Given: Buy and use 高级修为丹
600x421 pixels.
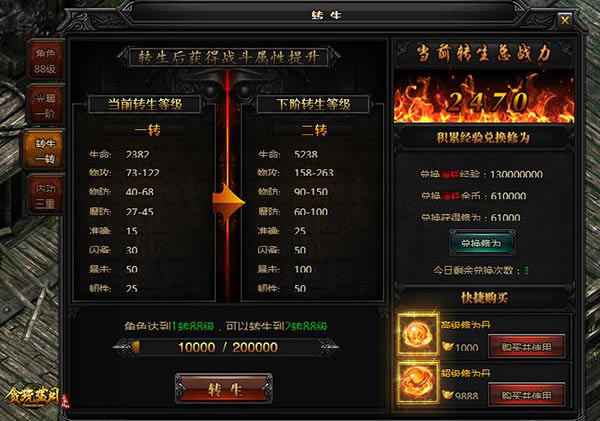Looking at the screenshot, I should [x=526, y=347].
